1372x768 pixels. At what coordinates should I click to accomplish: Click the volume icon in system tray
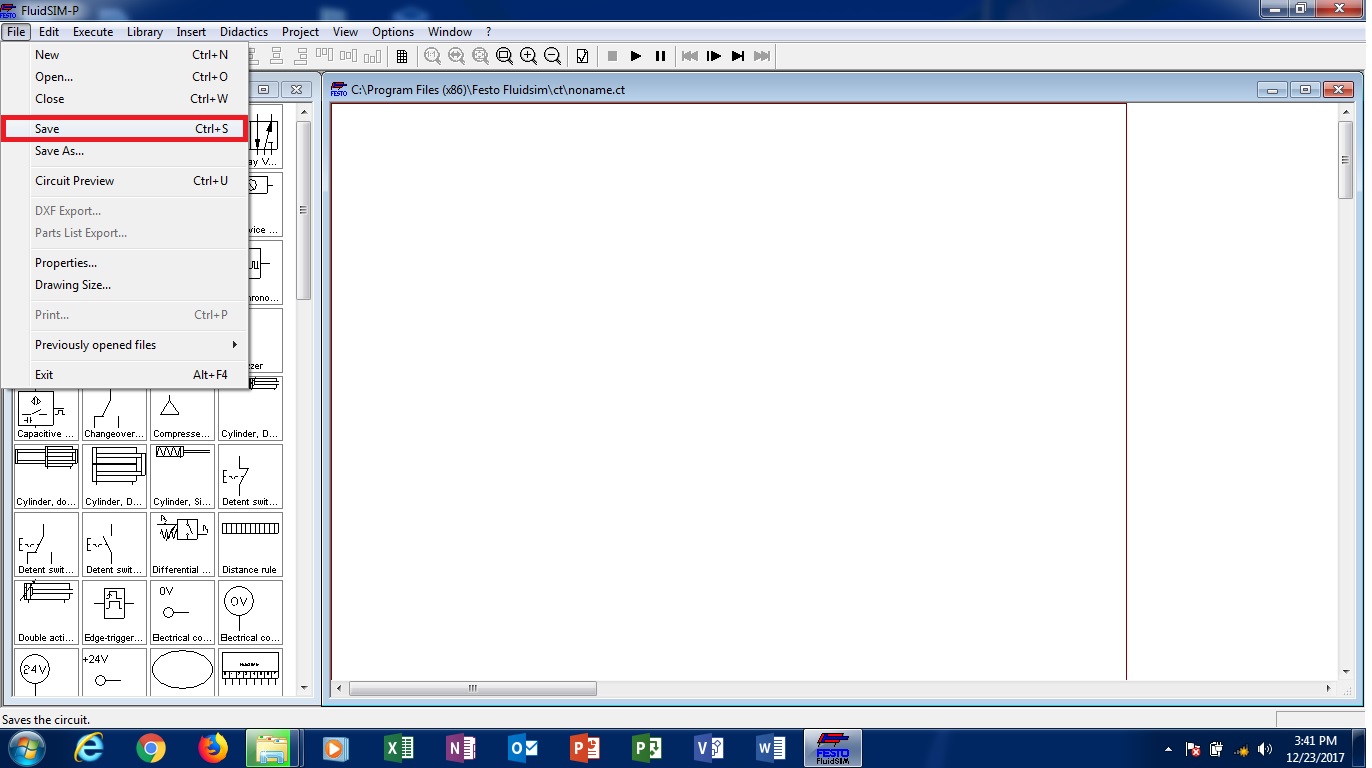(x=1266, y=749)
